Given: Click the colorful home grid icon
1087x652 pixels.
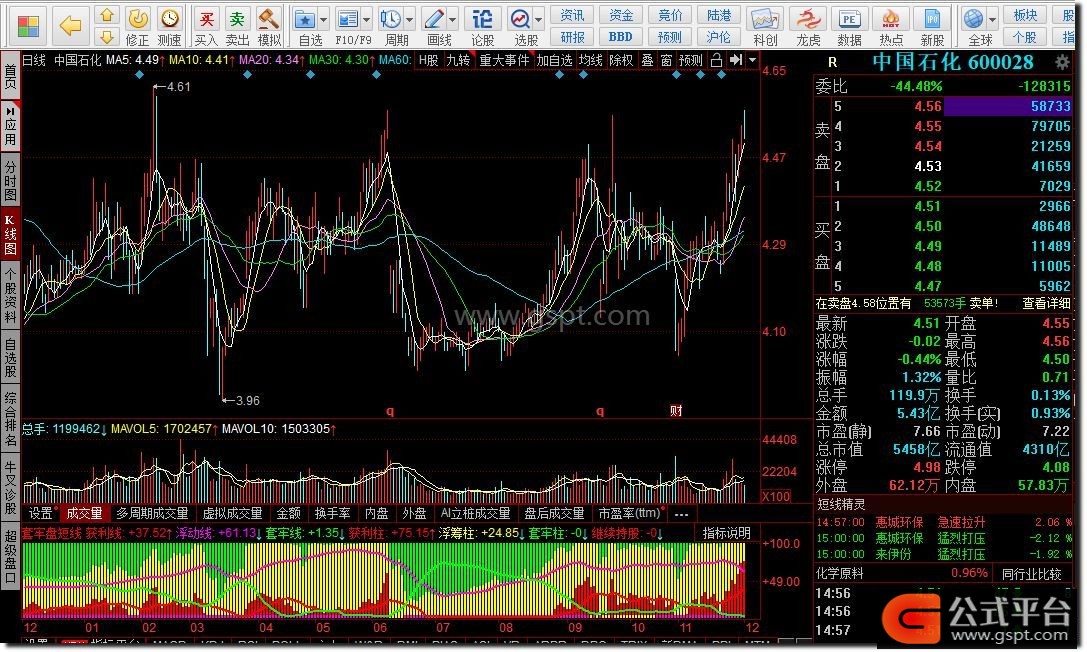Looking at the screenshot, I should [x=28, y=26].
